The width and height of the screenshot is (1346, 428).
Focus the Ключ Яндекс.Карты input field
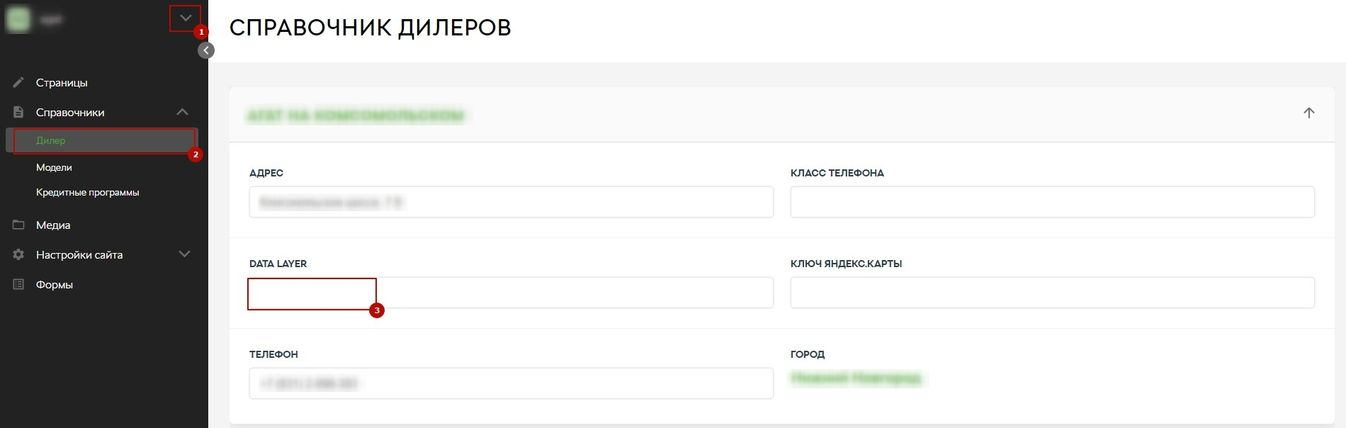coord(1052,293)
